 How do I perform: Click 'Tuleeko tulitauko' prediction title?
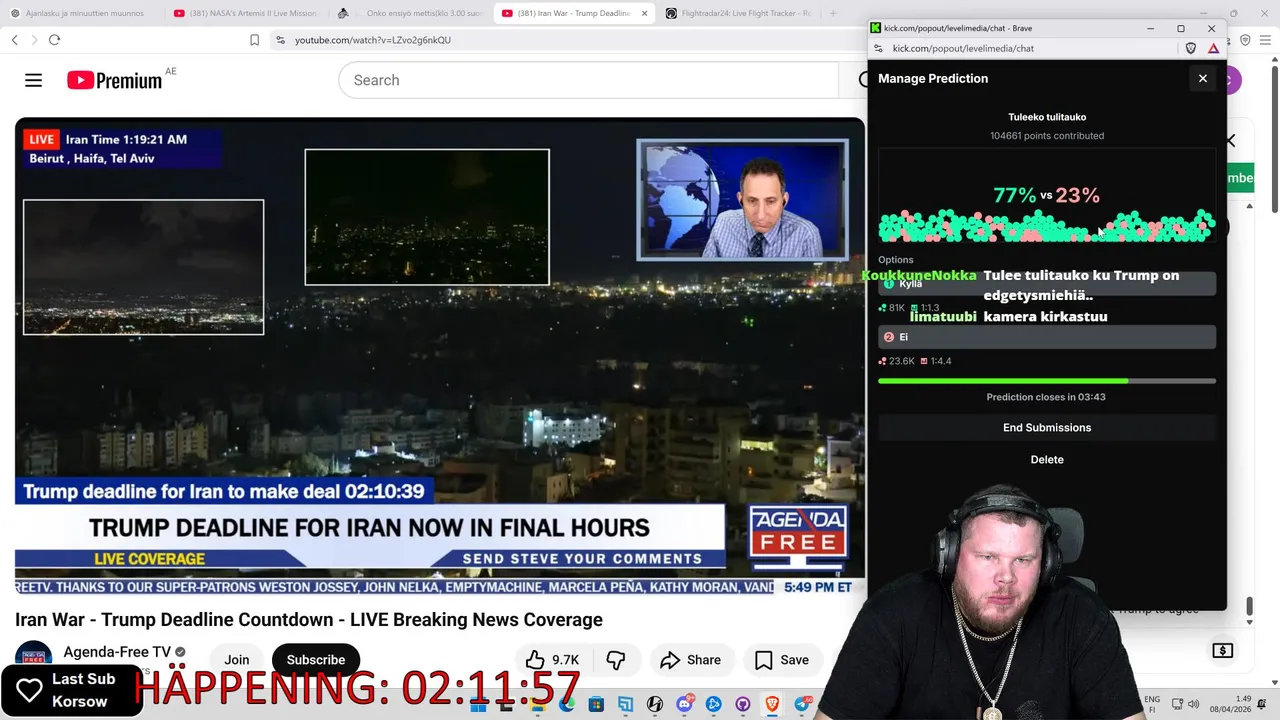pos(1047,117)
